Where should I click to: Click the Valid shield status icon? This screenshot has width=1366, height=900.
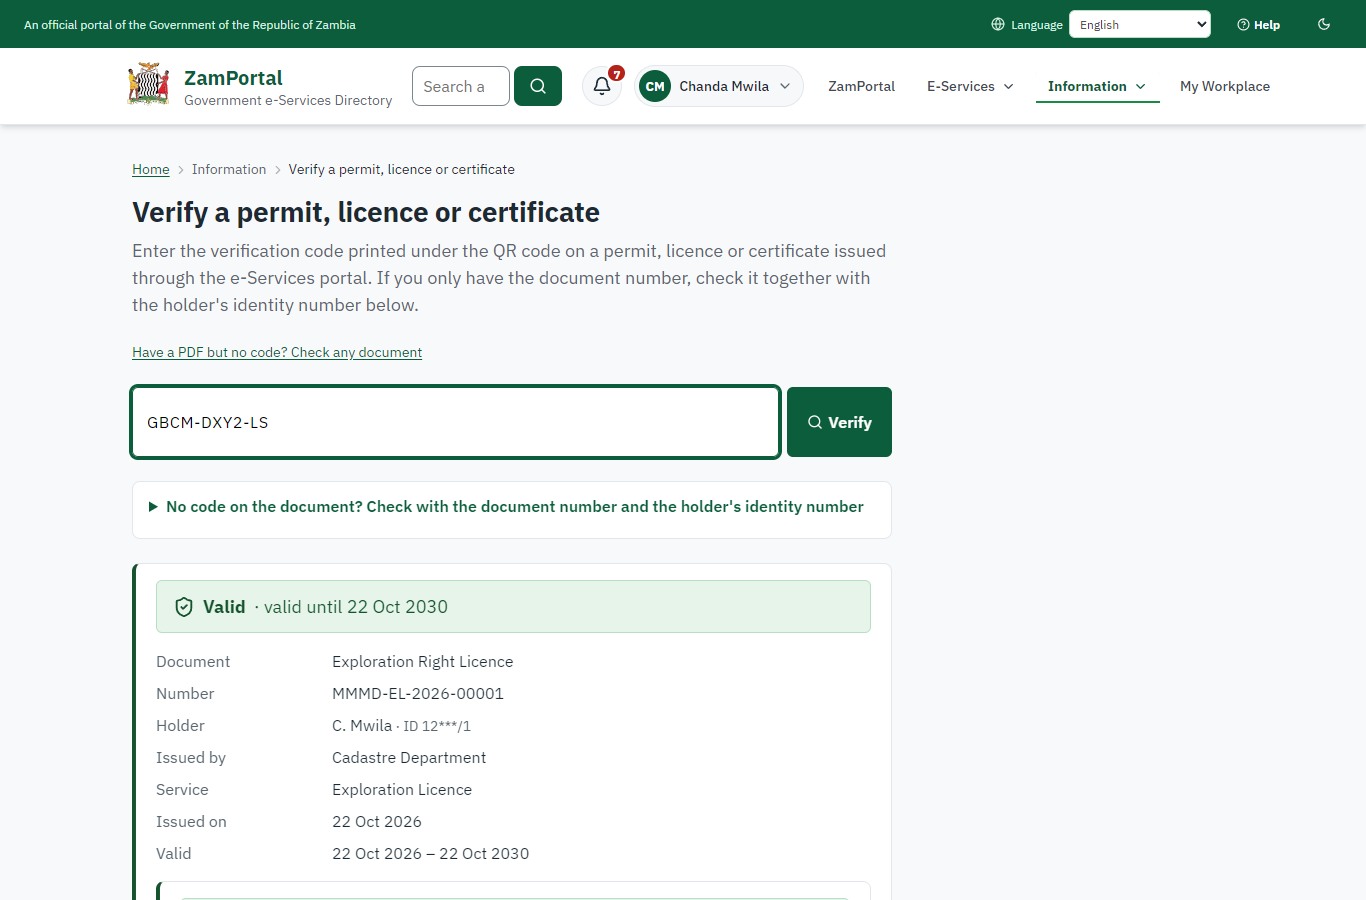click(x=184, y=607)
